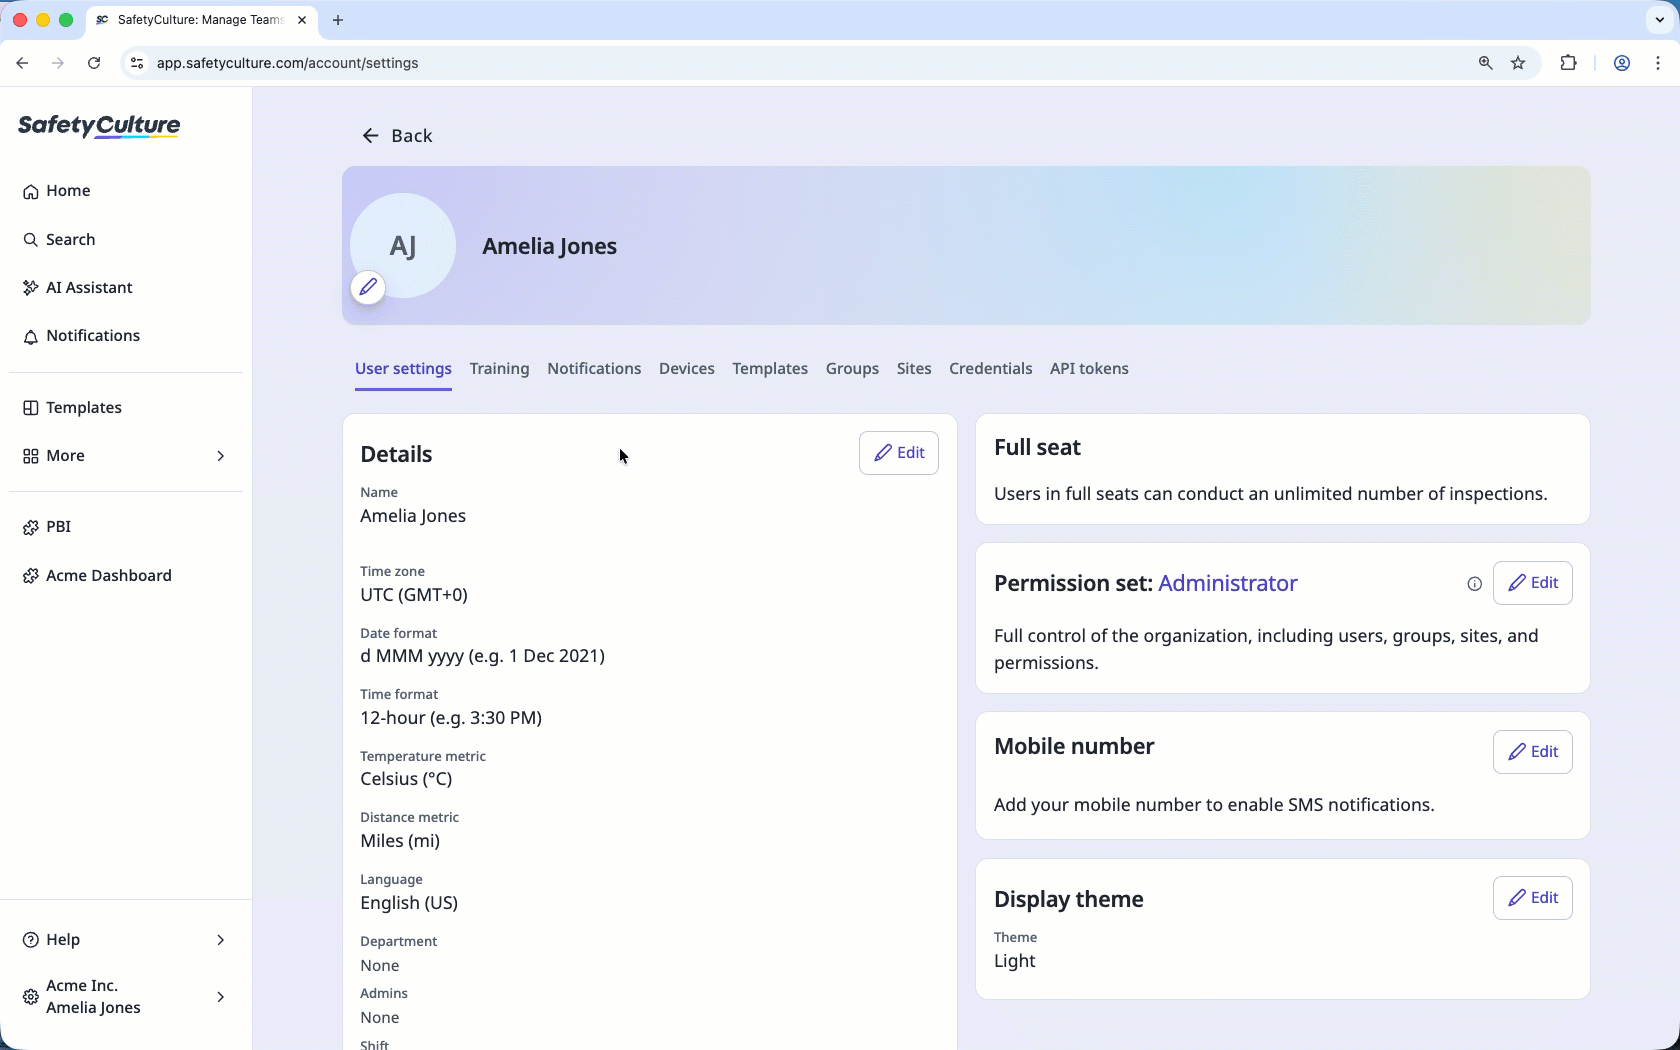Click the More grid icon
Viewport: 1680px width, 1050px height.
[x=31, y=456]
